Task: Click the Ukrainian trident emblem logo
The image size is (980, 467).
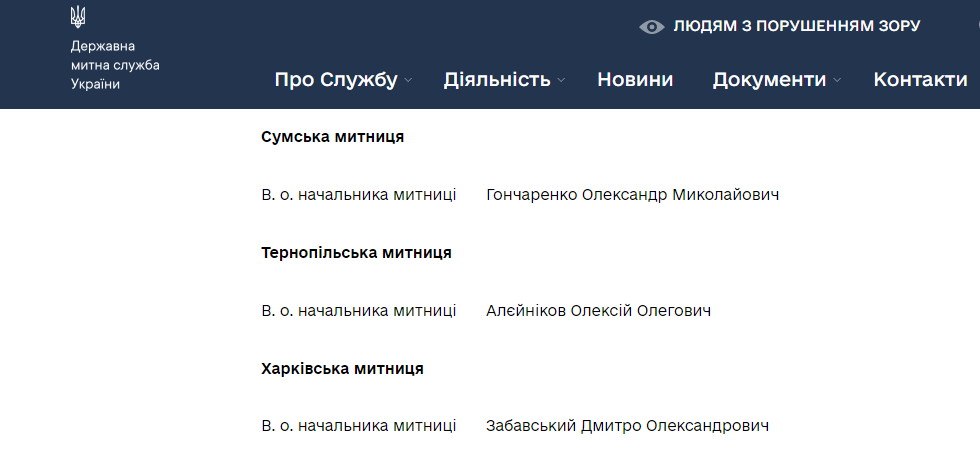Action: [78, 17]
